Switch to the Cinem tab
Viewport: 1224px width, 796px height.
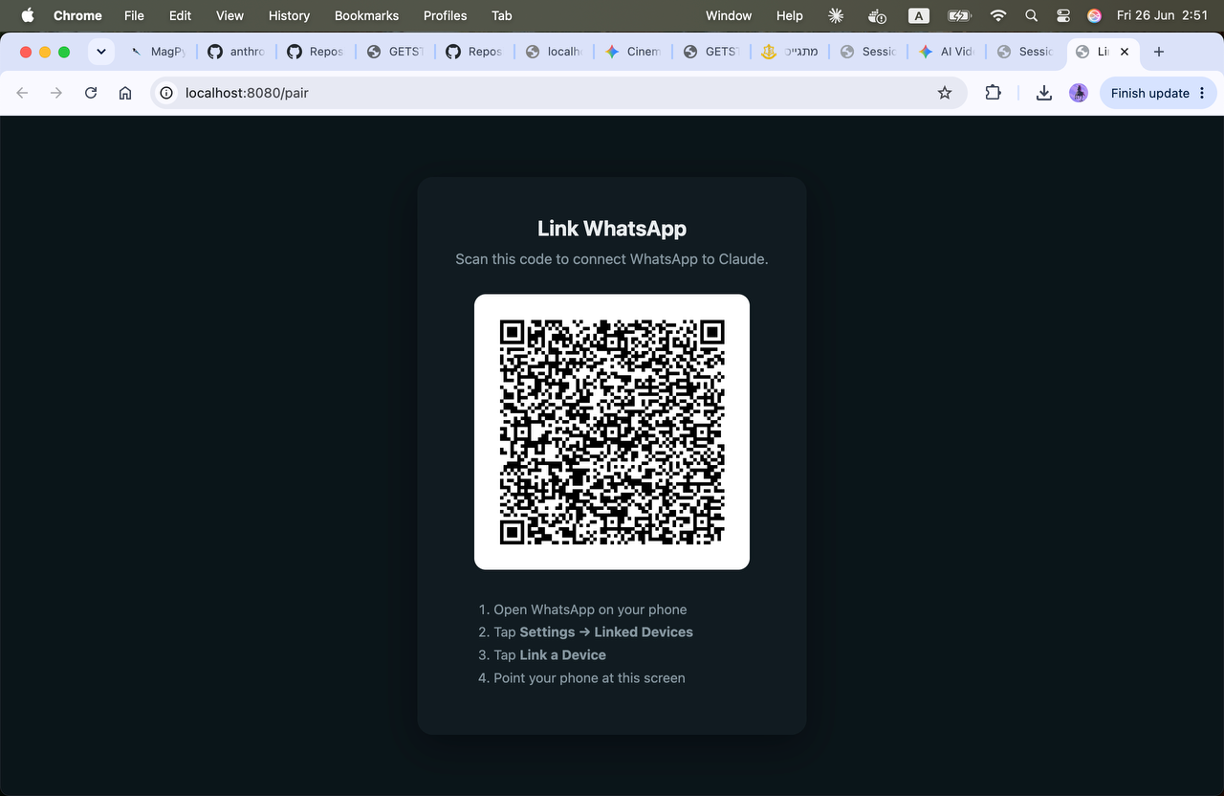[x=633, y=52]
